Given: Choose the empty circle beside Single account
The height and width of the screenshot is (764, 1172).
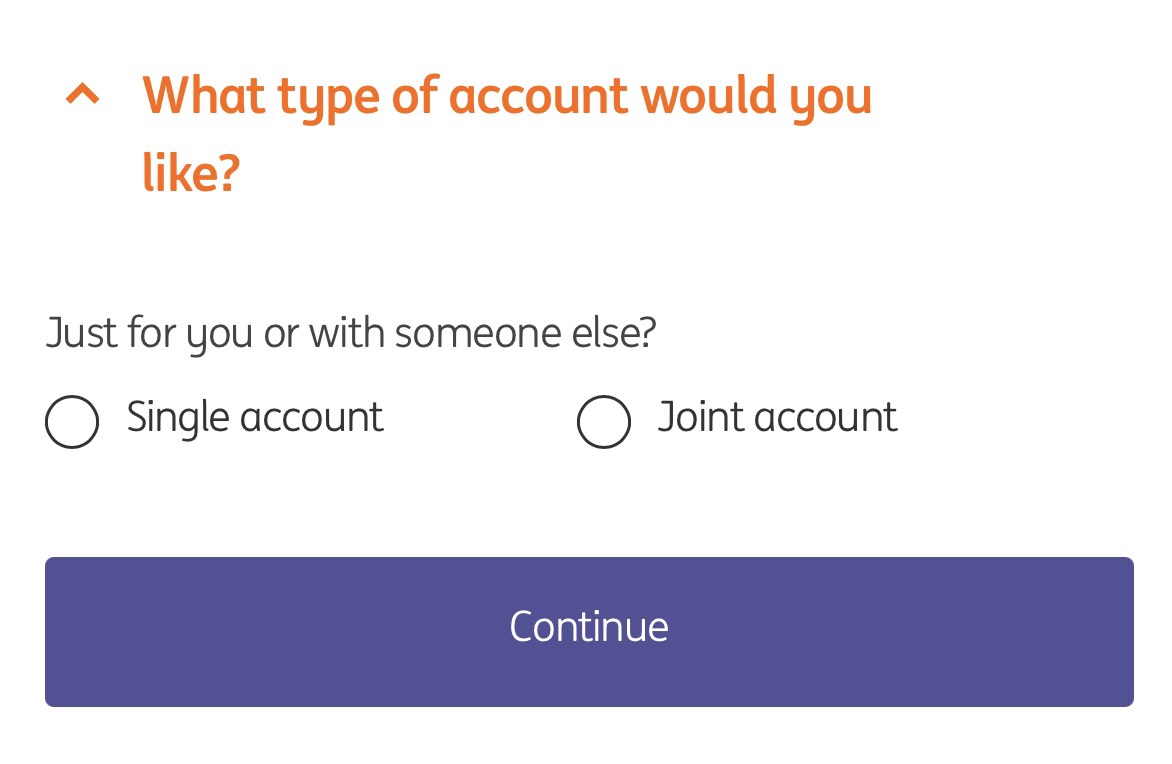Looking at the screenshot, I should 72,421.
